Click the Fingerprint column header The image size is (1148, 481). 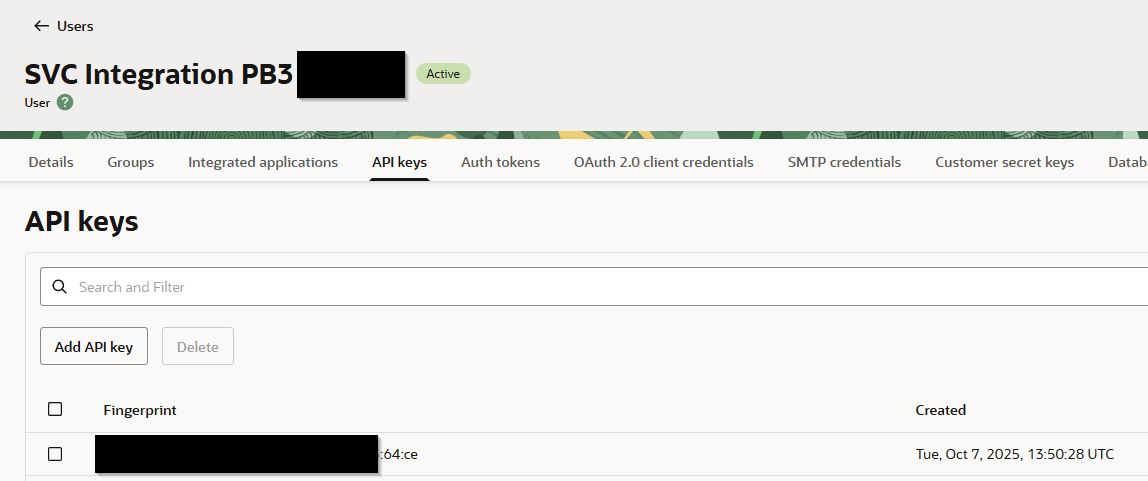coord(140,410)
